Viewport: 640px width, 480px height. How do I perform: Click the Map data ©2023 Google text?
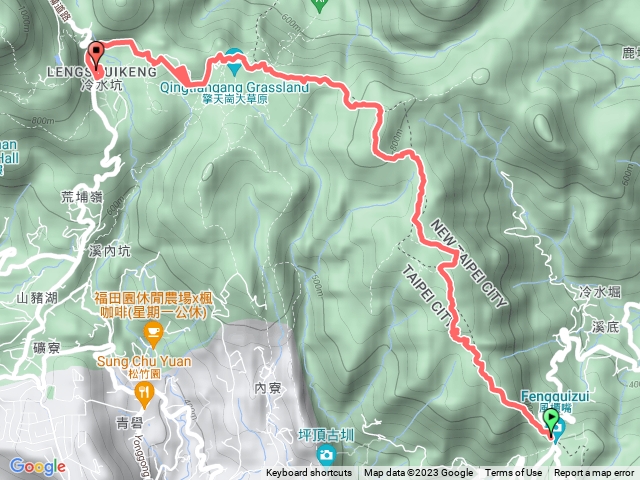tap(418, 473)
